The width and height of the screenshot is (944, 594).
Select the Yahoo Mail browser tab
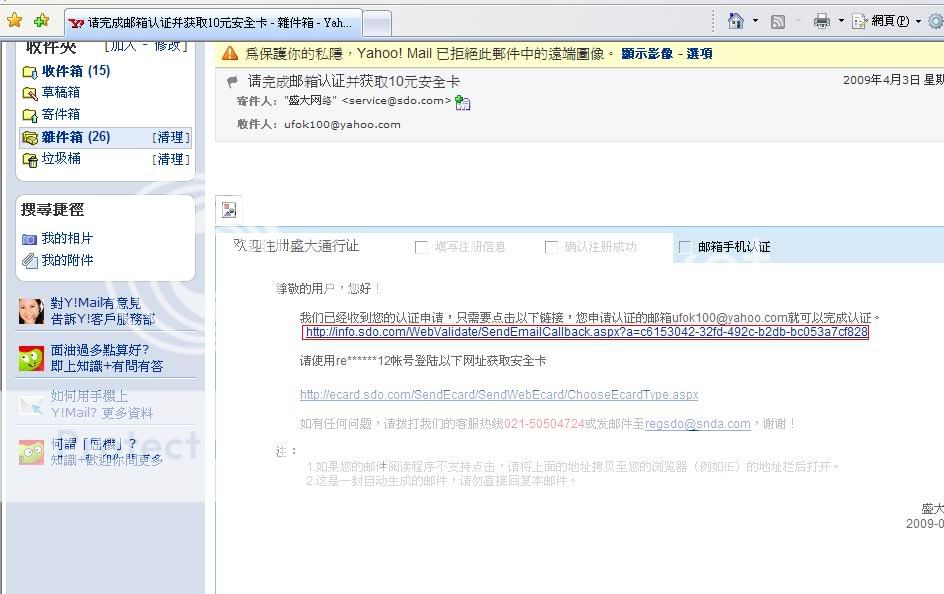210,22
